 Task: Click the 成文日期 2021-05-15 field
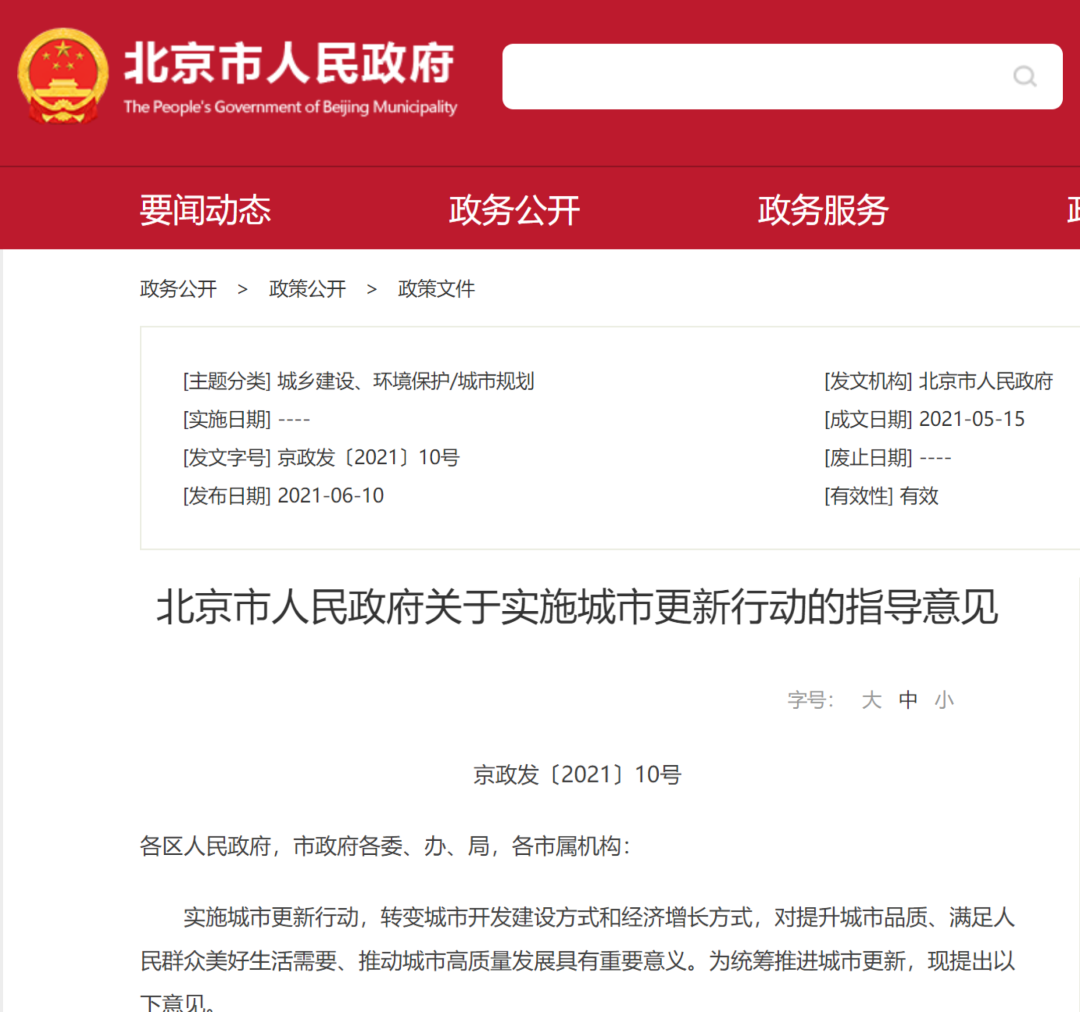[x=971, y=419]
